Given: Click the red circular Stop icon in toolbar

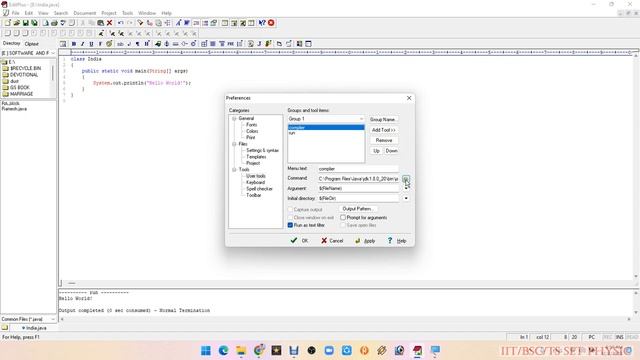Looking at the screenshot, I should click(271, 23).
